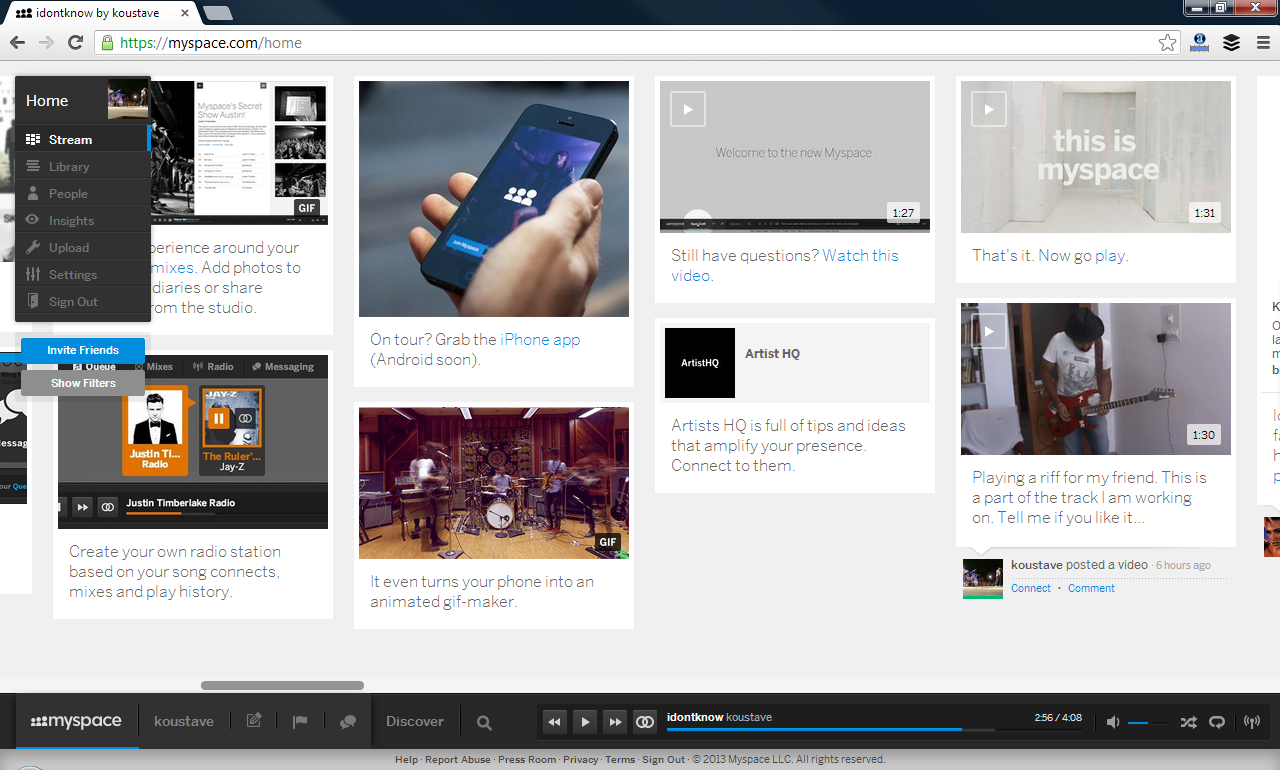Open the Artist HQ title link
Viewport: 1280px width, 770px height.
tap(772, 353)
